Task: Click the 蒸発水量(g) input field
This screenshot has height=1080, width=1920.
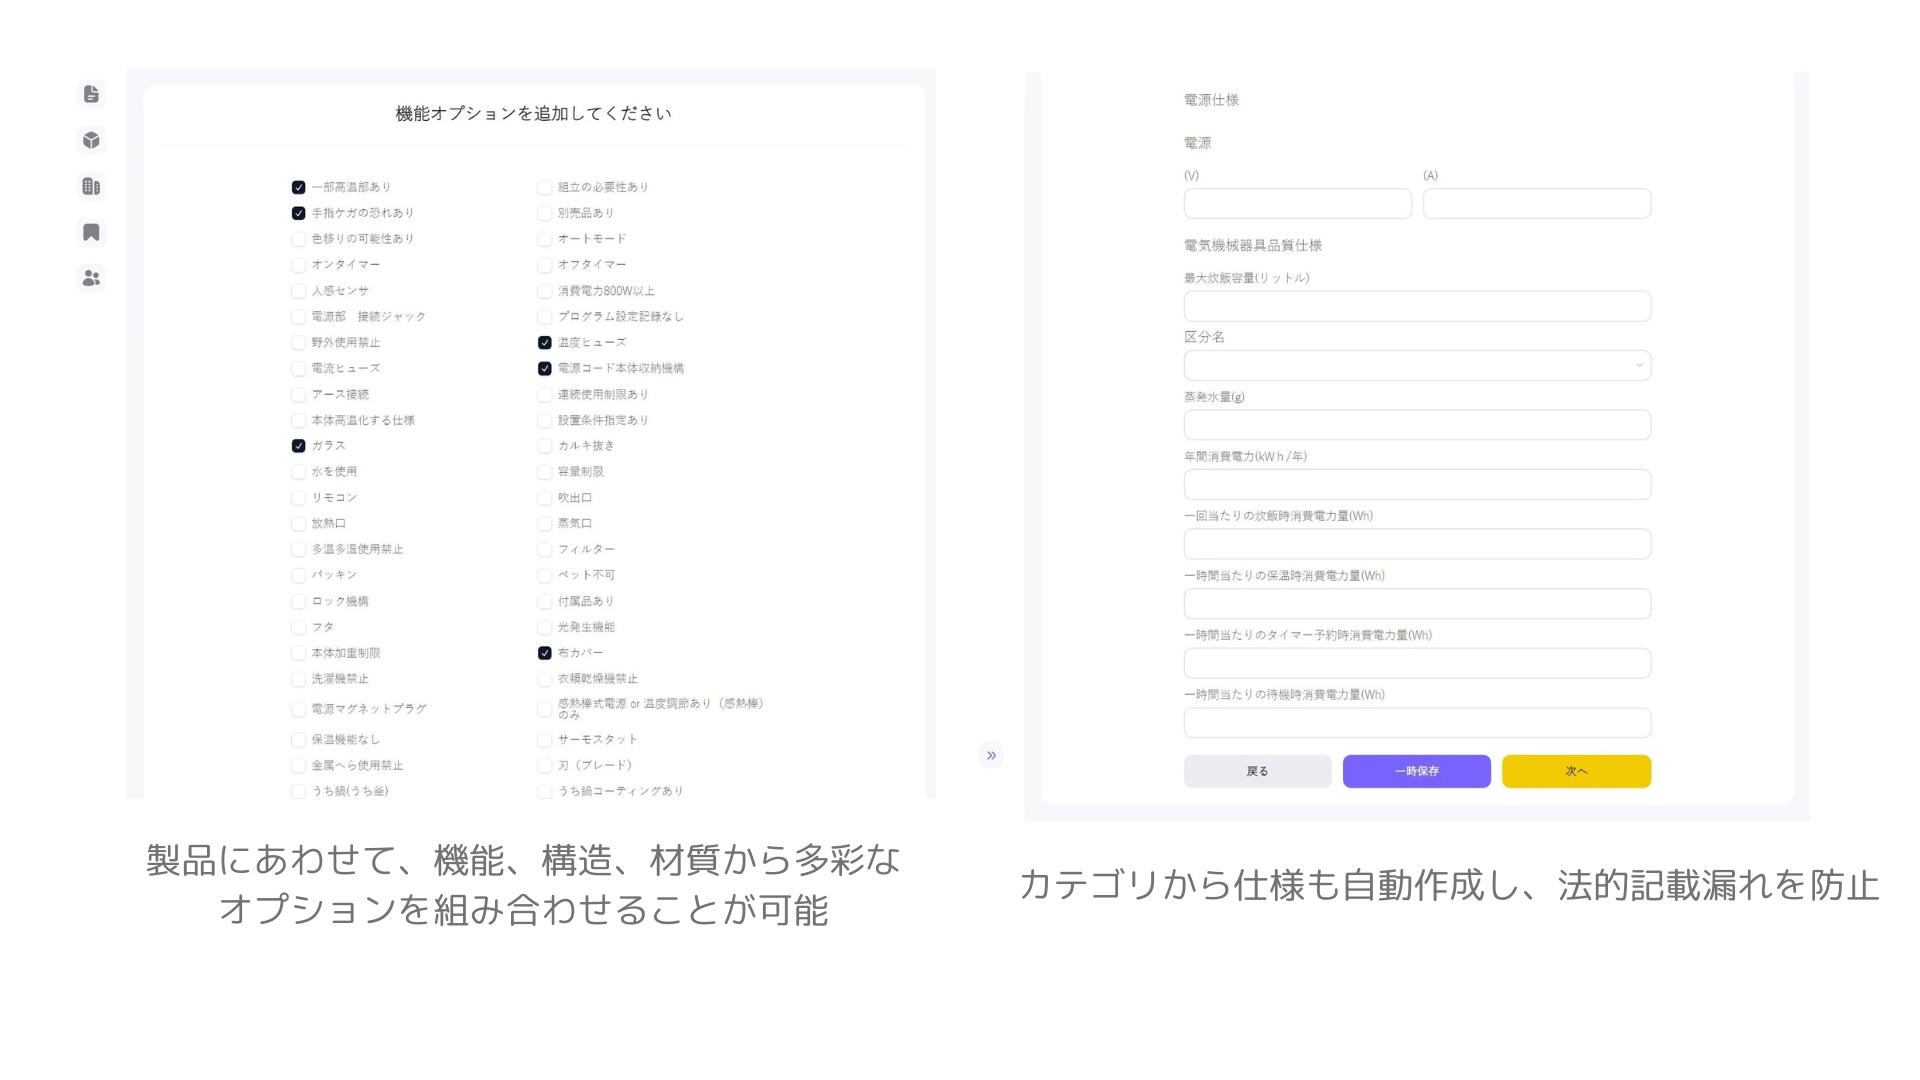Action: [x=1417, y=424]
